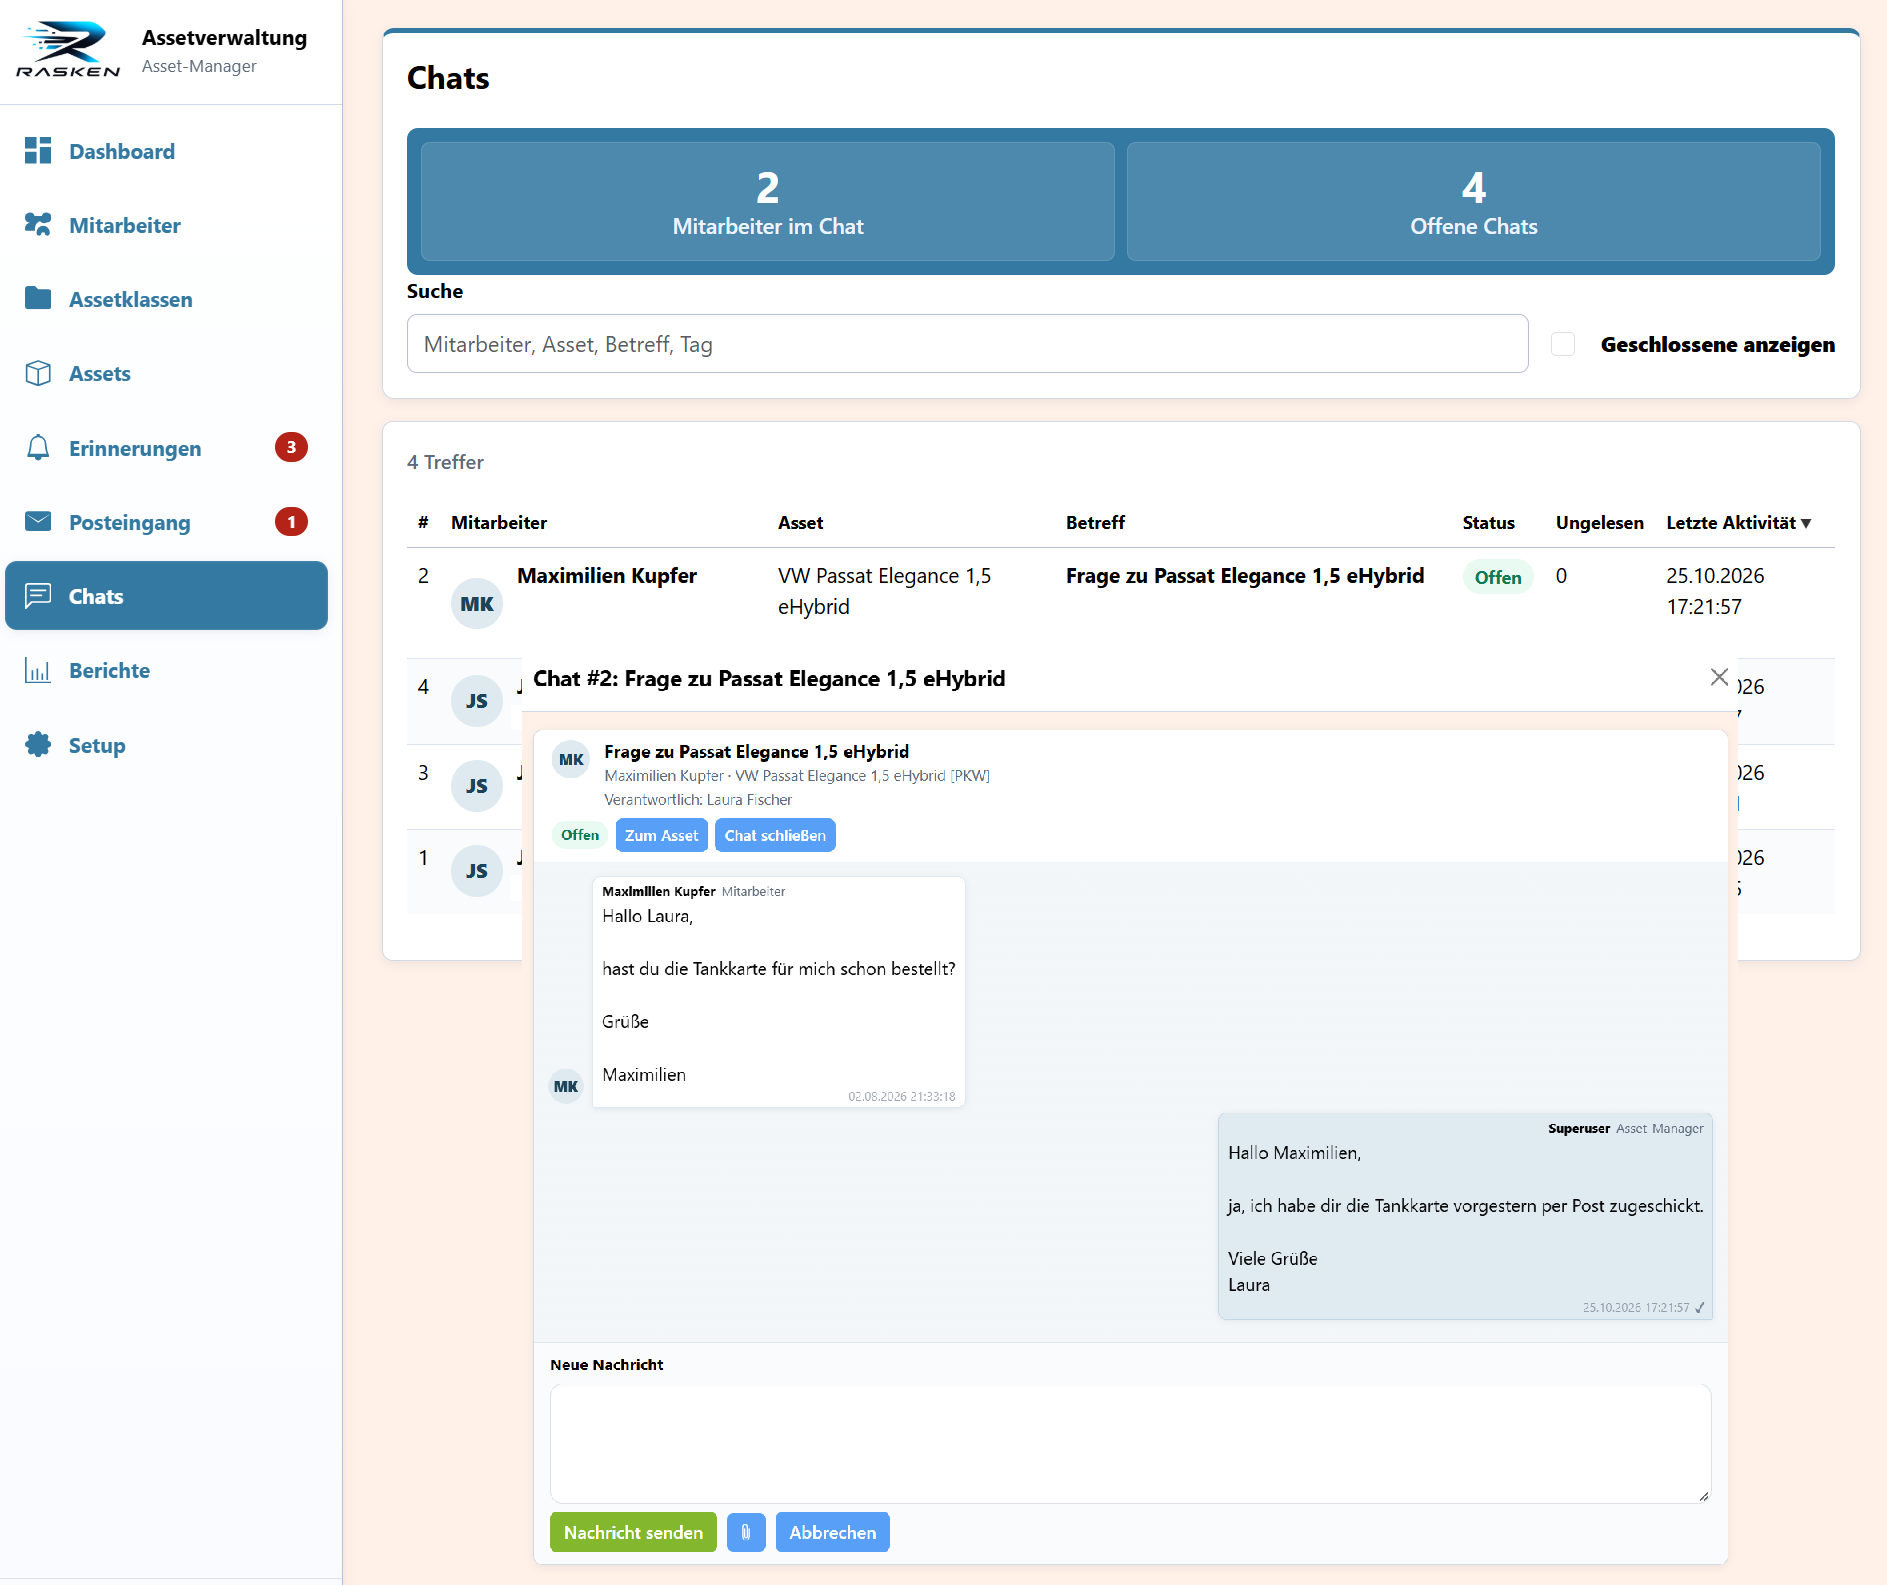Enable Geschlossene anzeigen checkbox

pos(1563,344)
